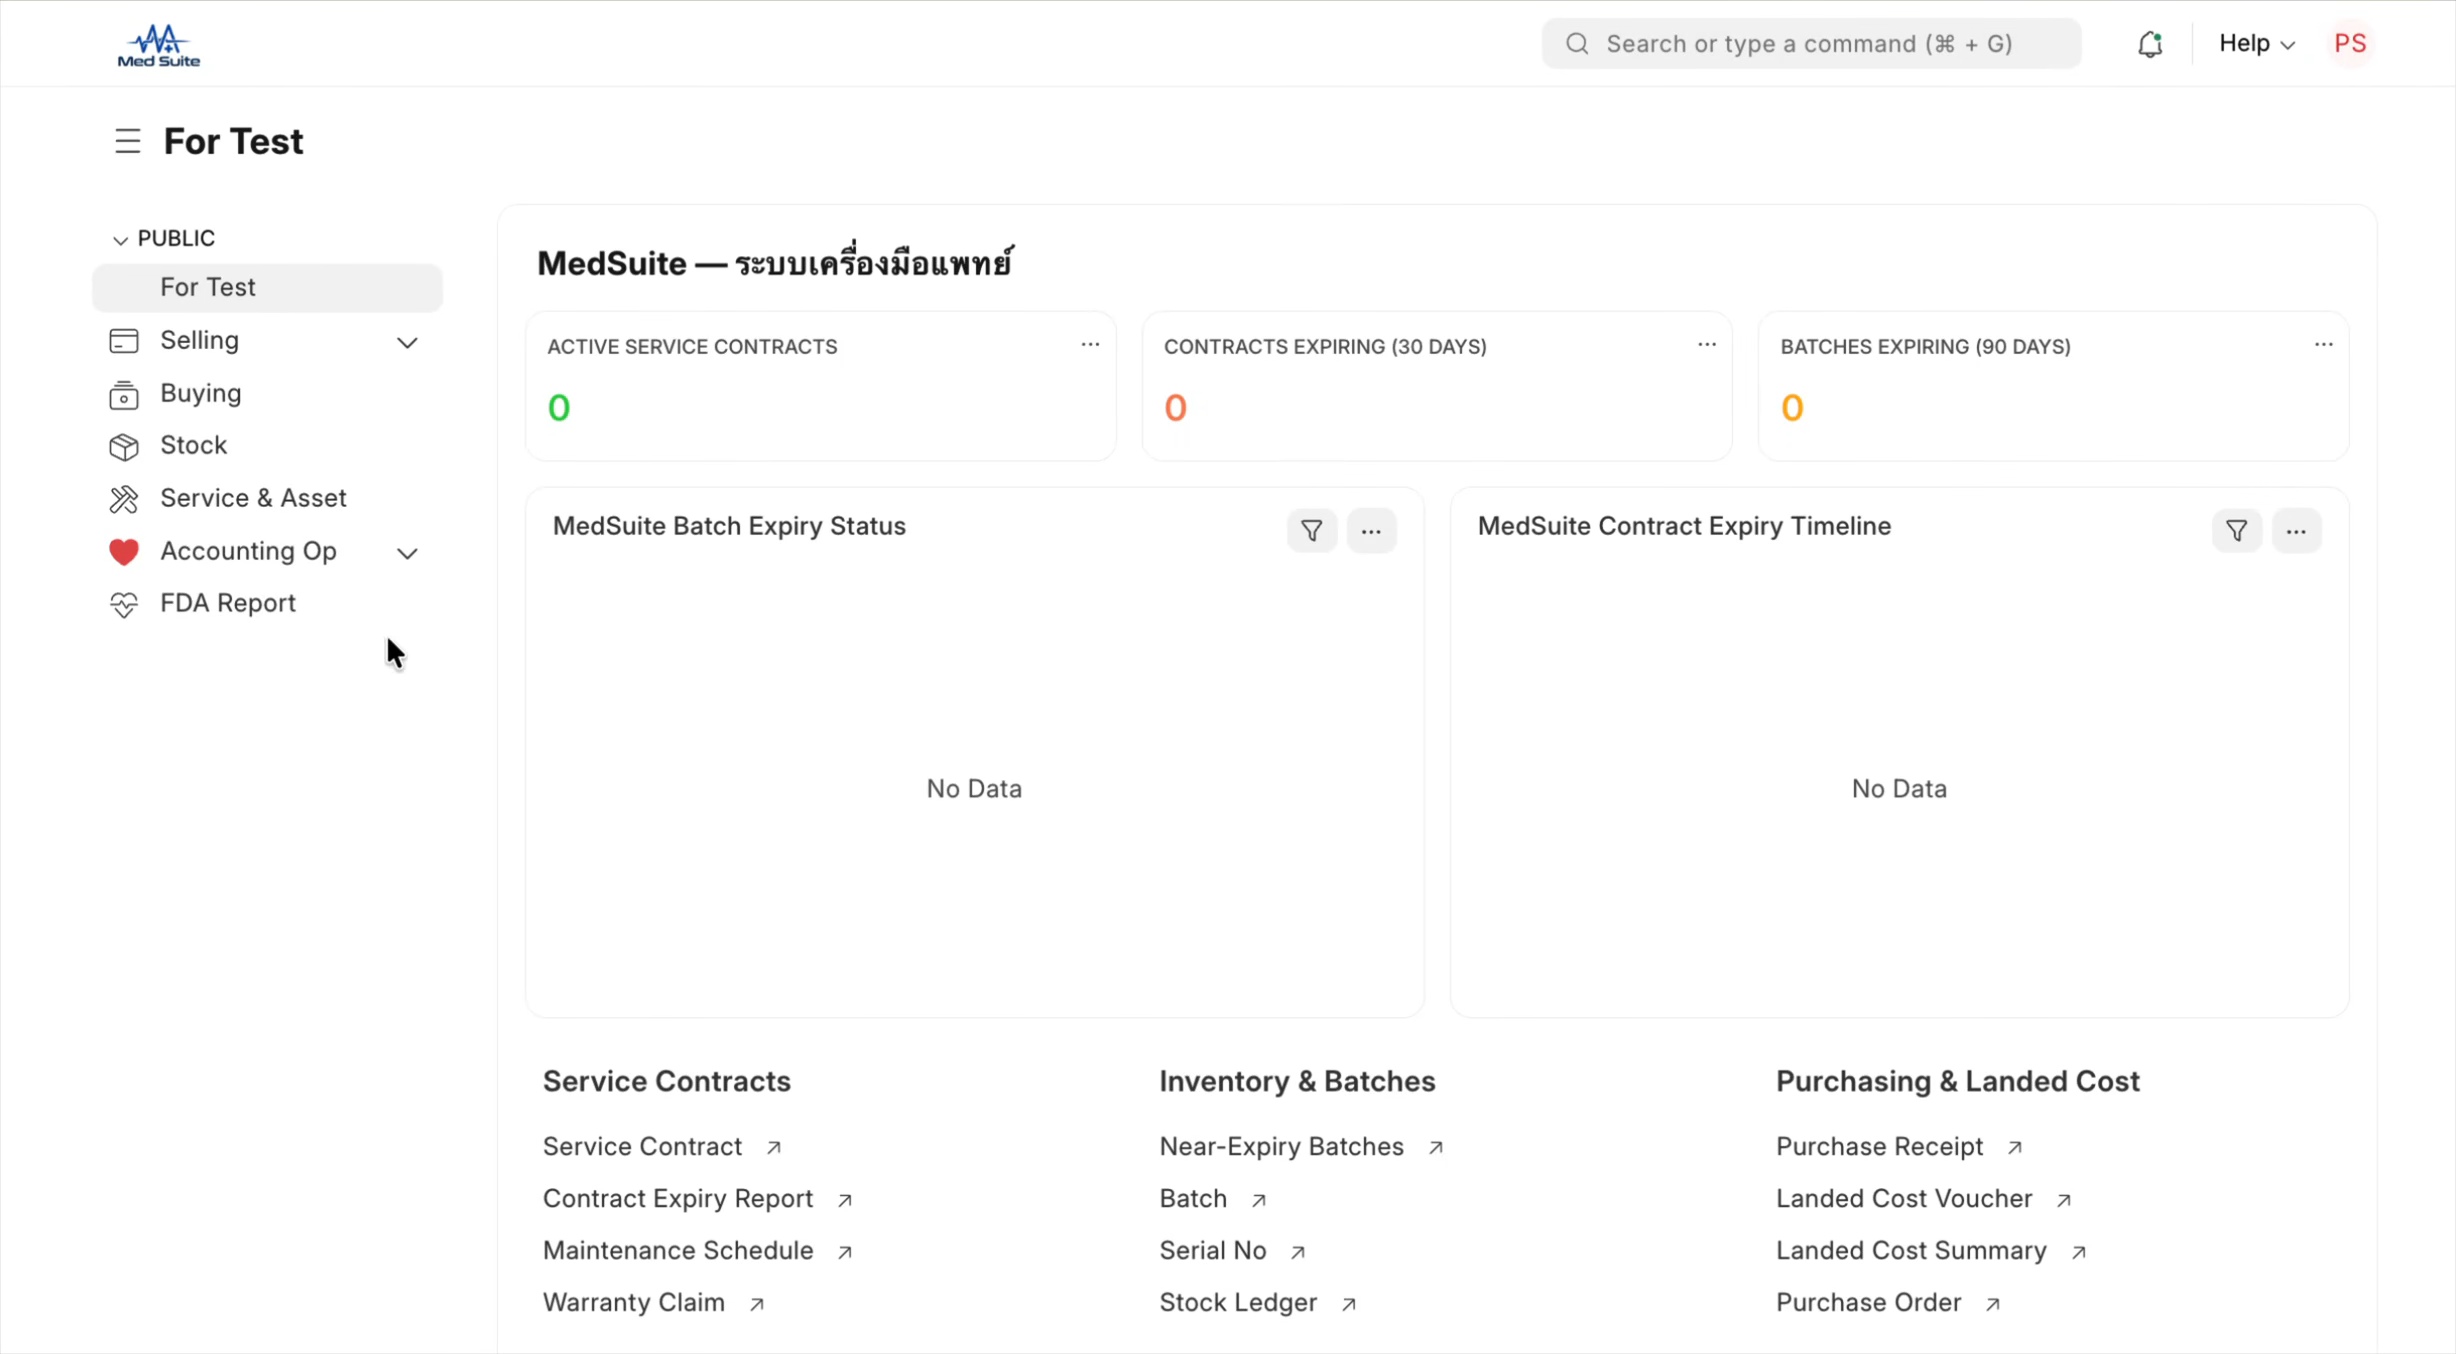Click arrow icon beside Warranty Claim
The height and width of the screenshot is (1354, 2456).
click(x=757, y=1304)
